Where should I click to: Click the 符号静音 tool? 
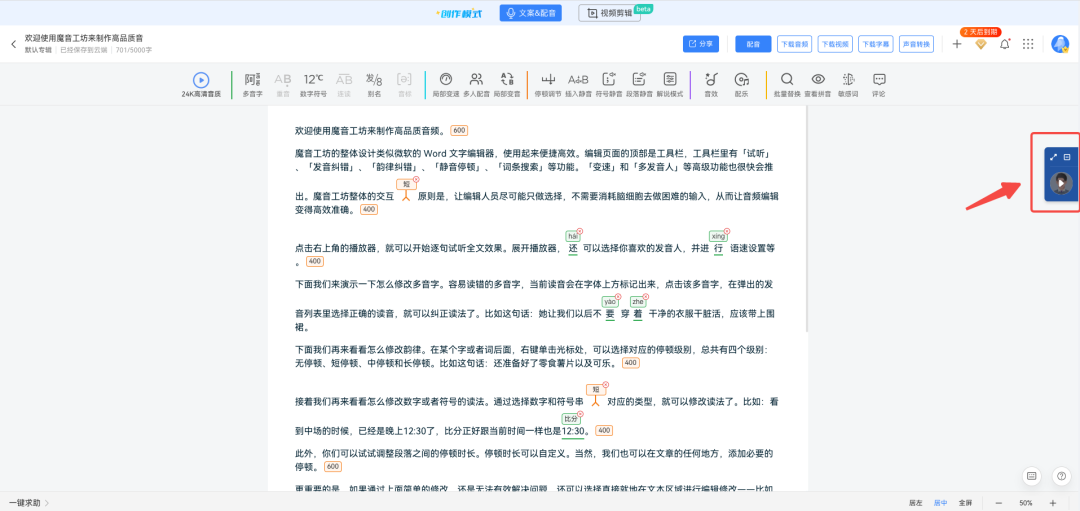click(x=609, y=85)
